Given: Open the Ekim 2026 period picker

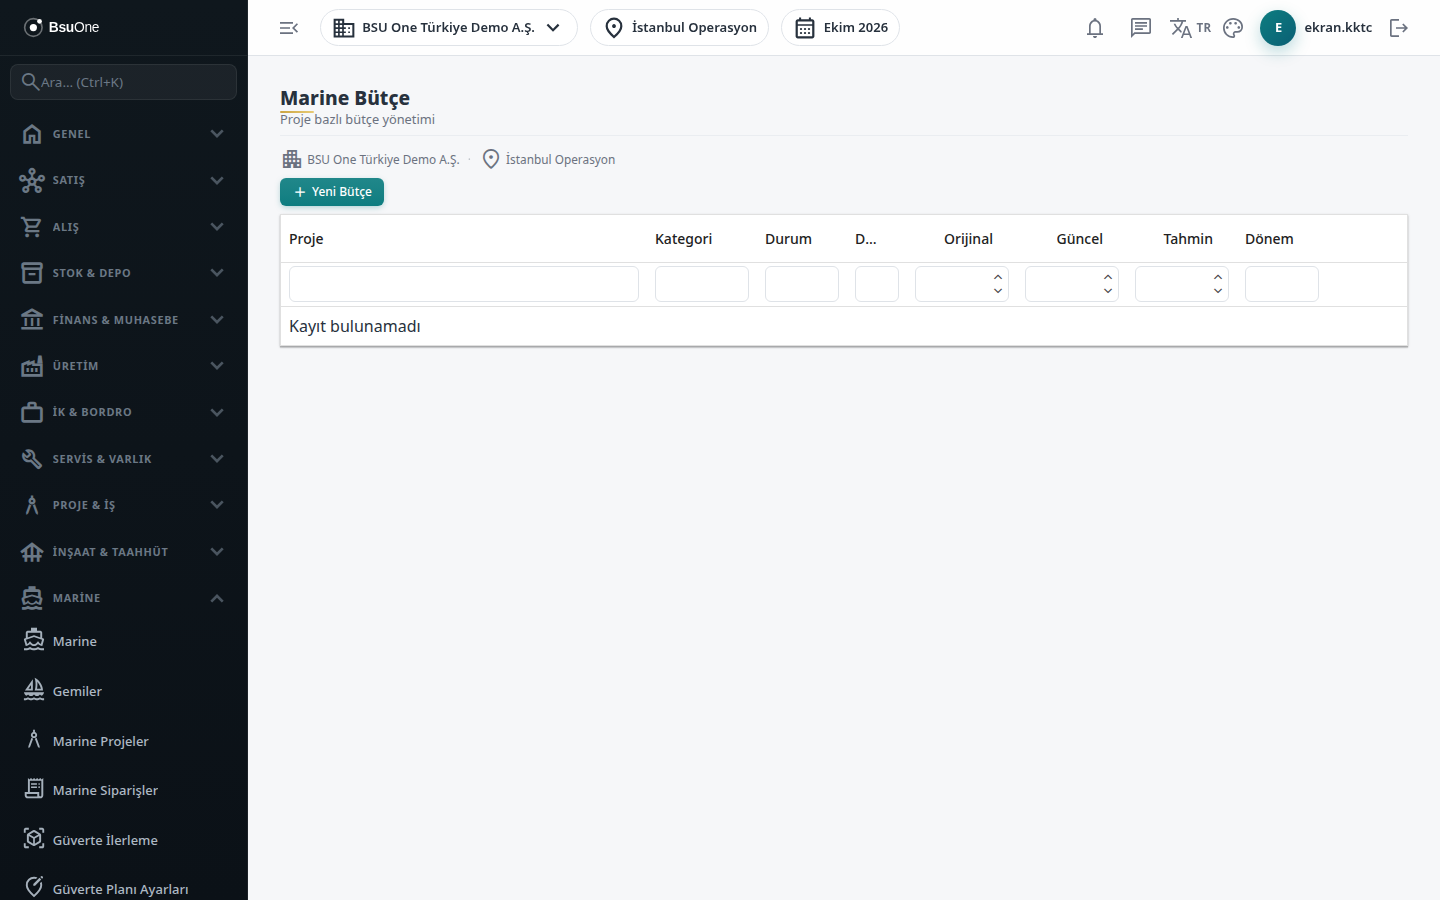Looking at the screenshot, I should pyautogui.click(x=840, y=28).
